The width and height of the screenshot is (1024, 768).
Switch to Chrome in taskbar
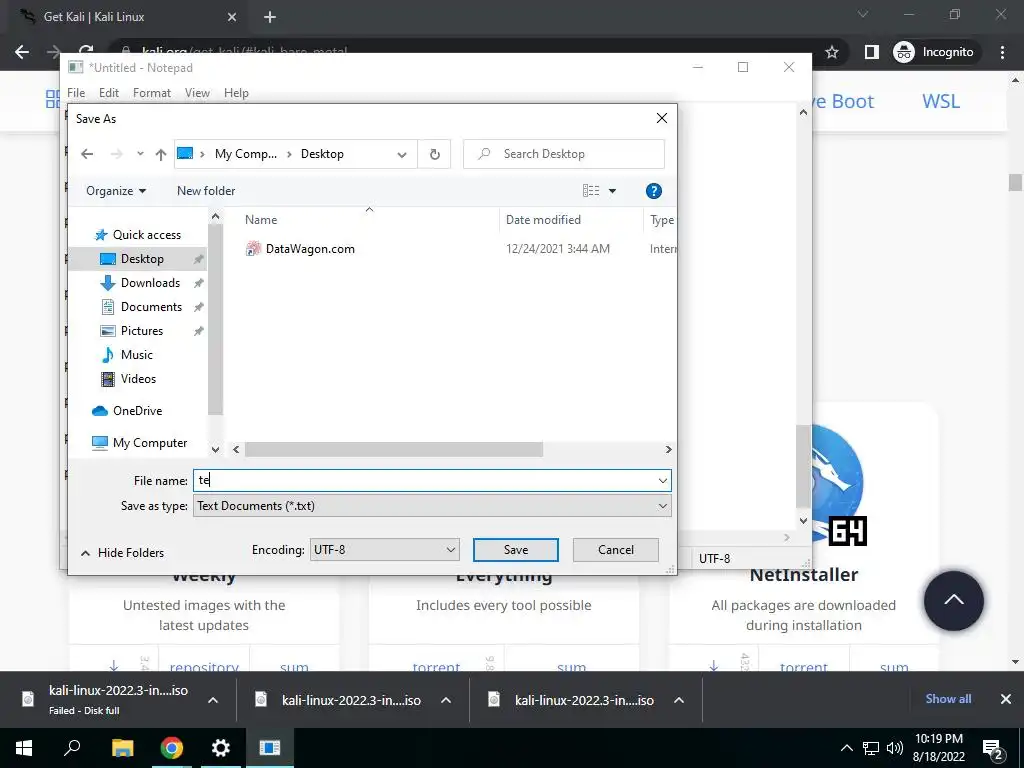tap(172, 748)
